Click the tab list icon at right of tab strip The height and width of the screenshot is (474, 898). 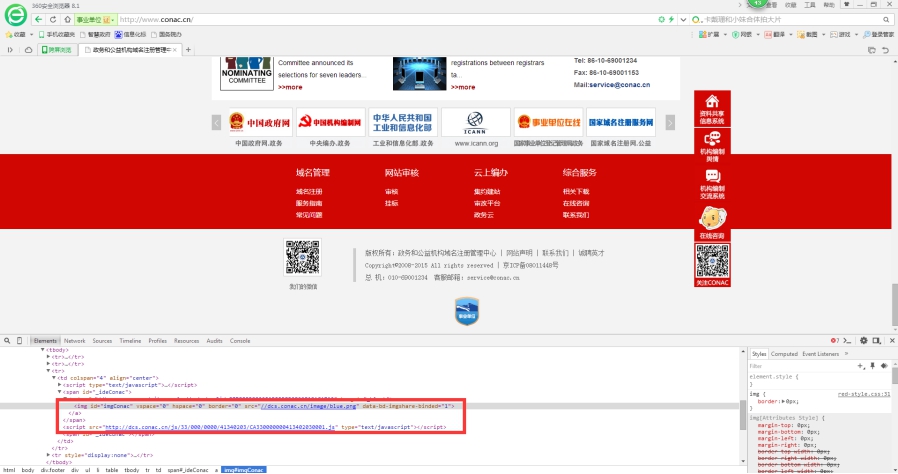pos(872,50)
